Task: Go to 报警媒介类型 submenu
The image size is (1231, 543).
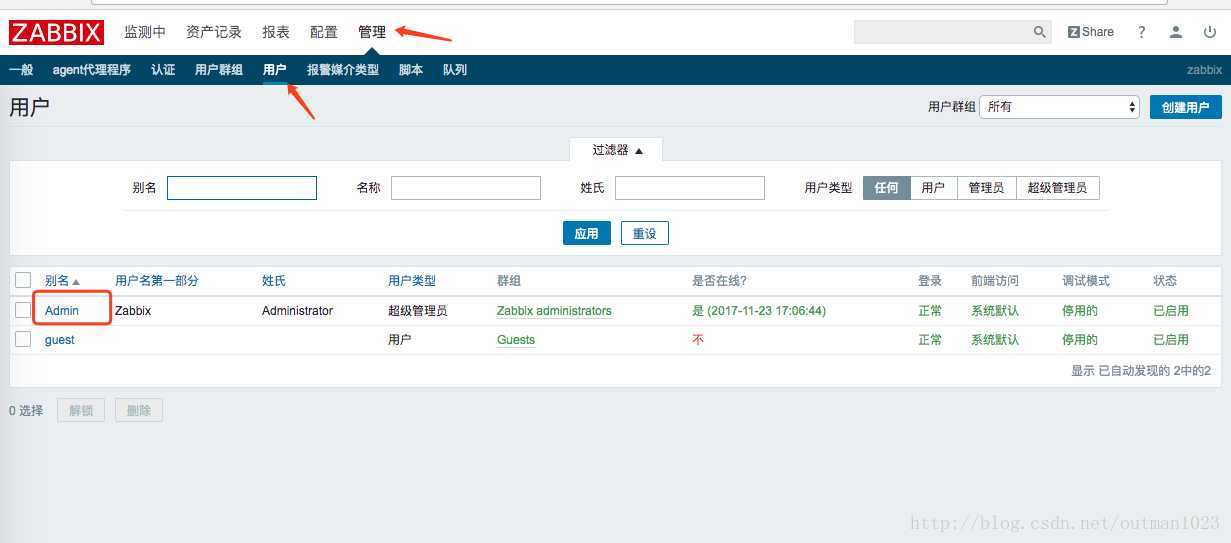Action: pos(343,70)
